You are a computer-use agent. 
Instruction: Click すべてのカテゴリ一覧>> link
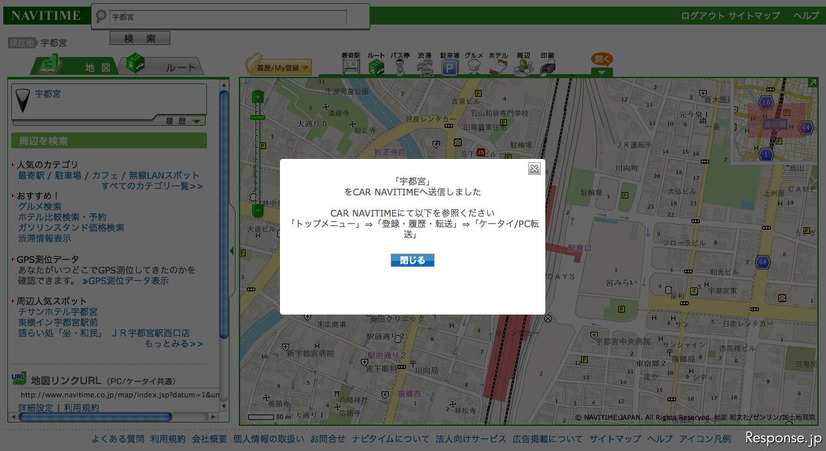(x=152, y=186)
